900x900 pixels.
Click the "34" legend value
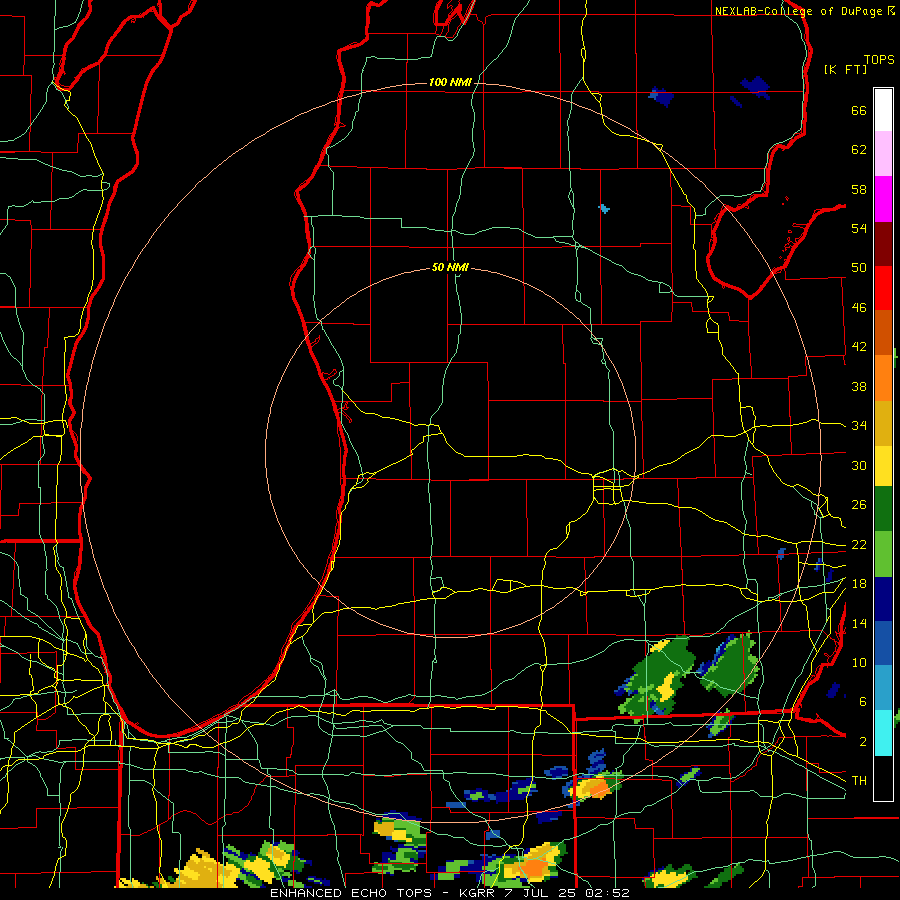point(859,426)
